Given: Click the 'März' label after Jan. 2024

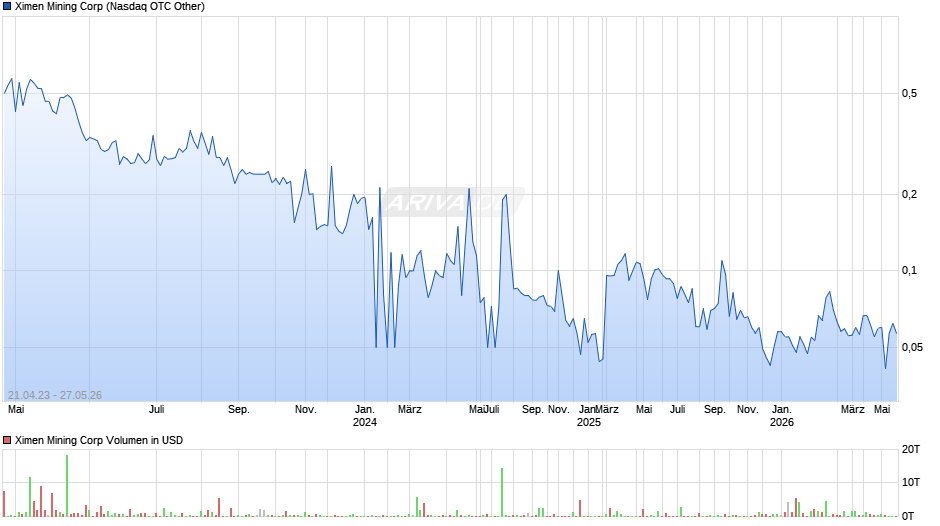Looking at the screenshot, I should click(409, 410).
